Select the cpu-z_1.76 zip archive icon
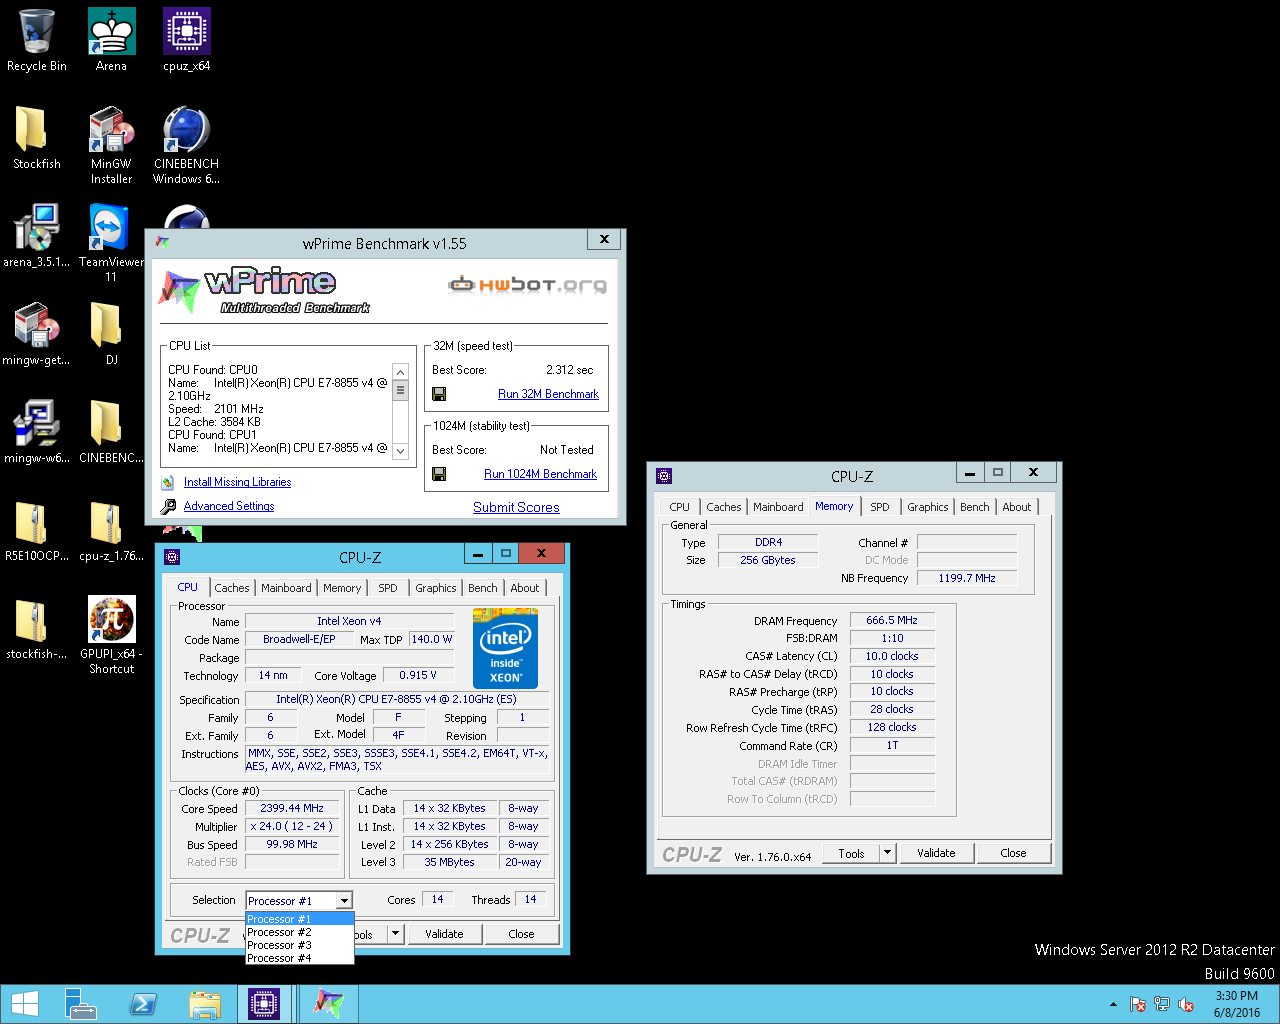 [111, 530]
